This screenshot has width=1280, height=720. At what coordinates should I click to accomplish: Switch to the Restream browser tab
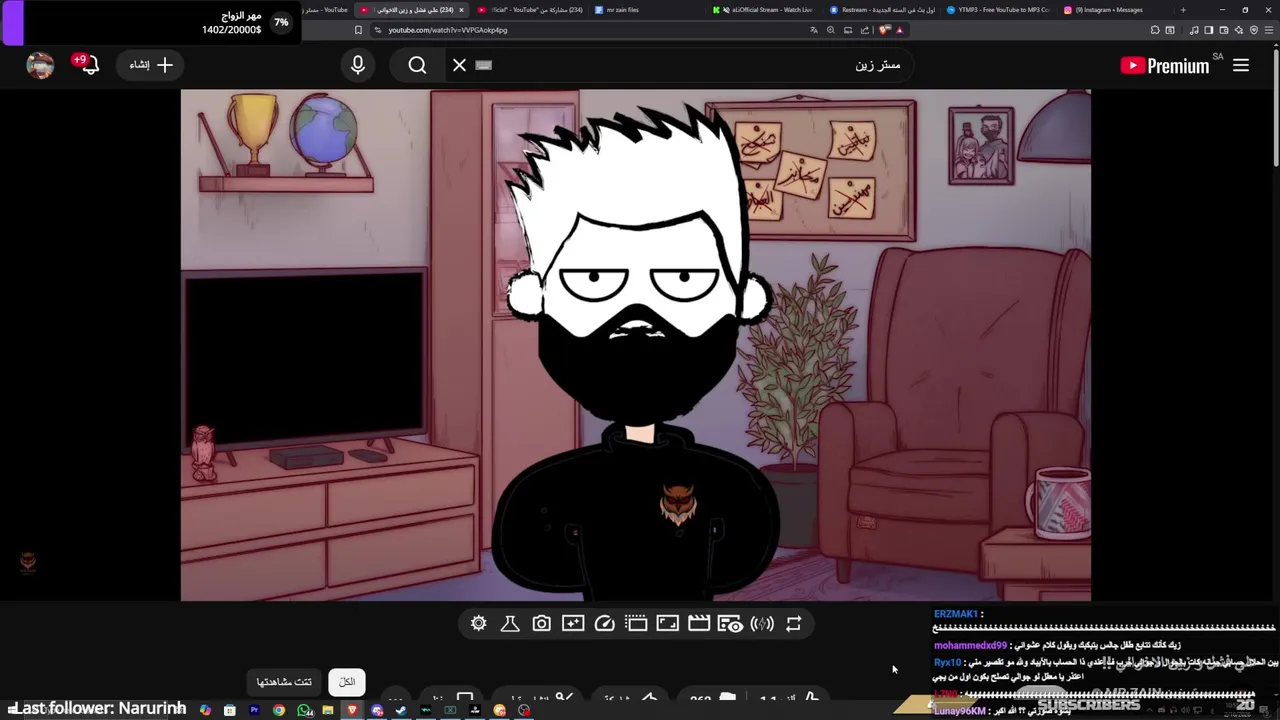(883, 10)
